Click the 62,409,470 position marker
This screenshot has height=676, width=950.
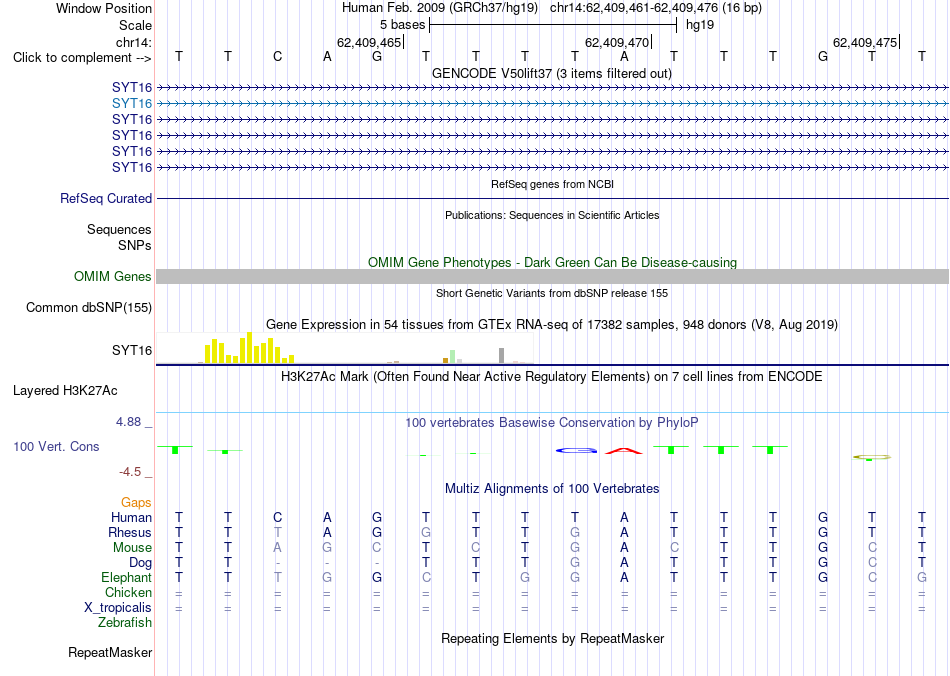tap(617, 42)
